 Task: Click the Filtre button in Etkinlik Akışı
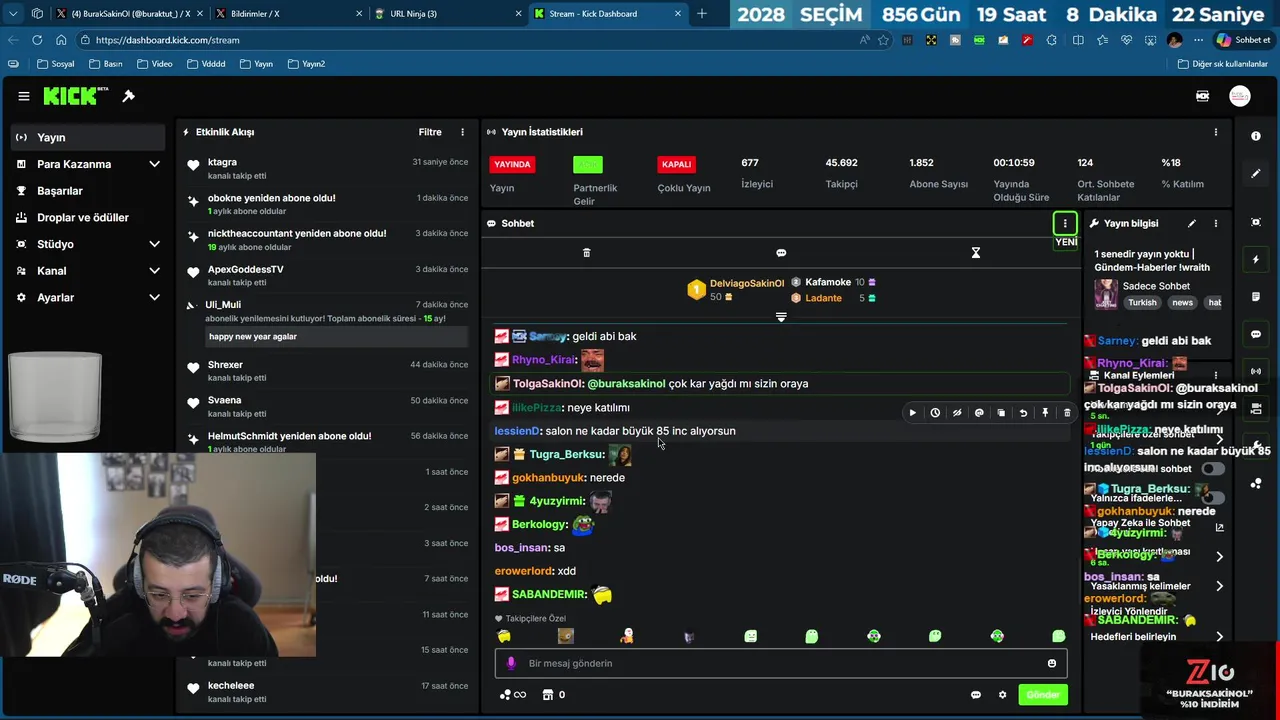pos(430,132)
